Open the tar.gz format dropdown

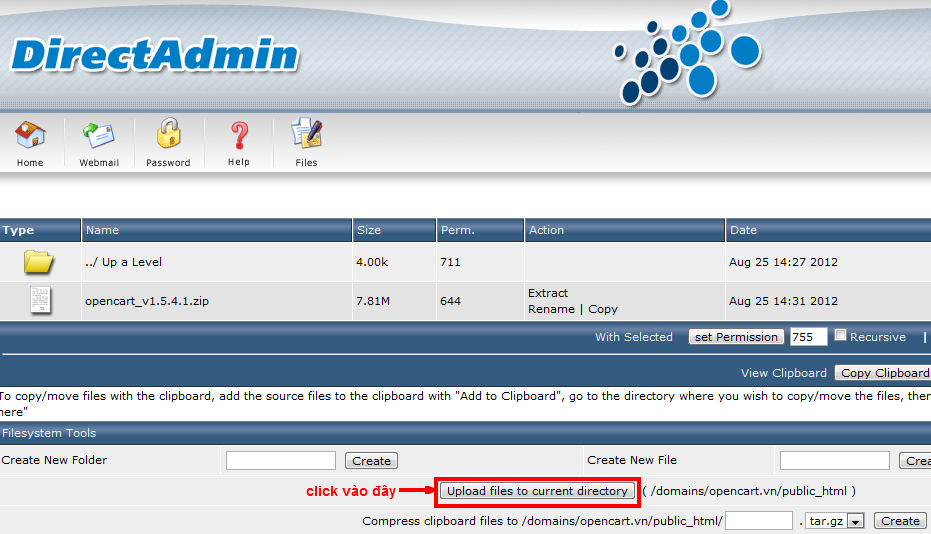[x=835, y=521]
